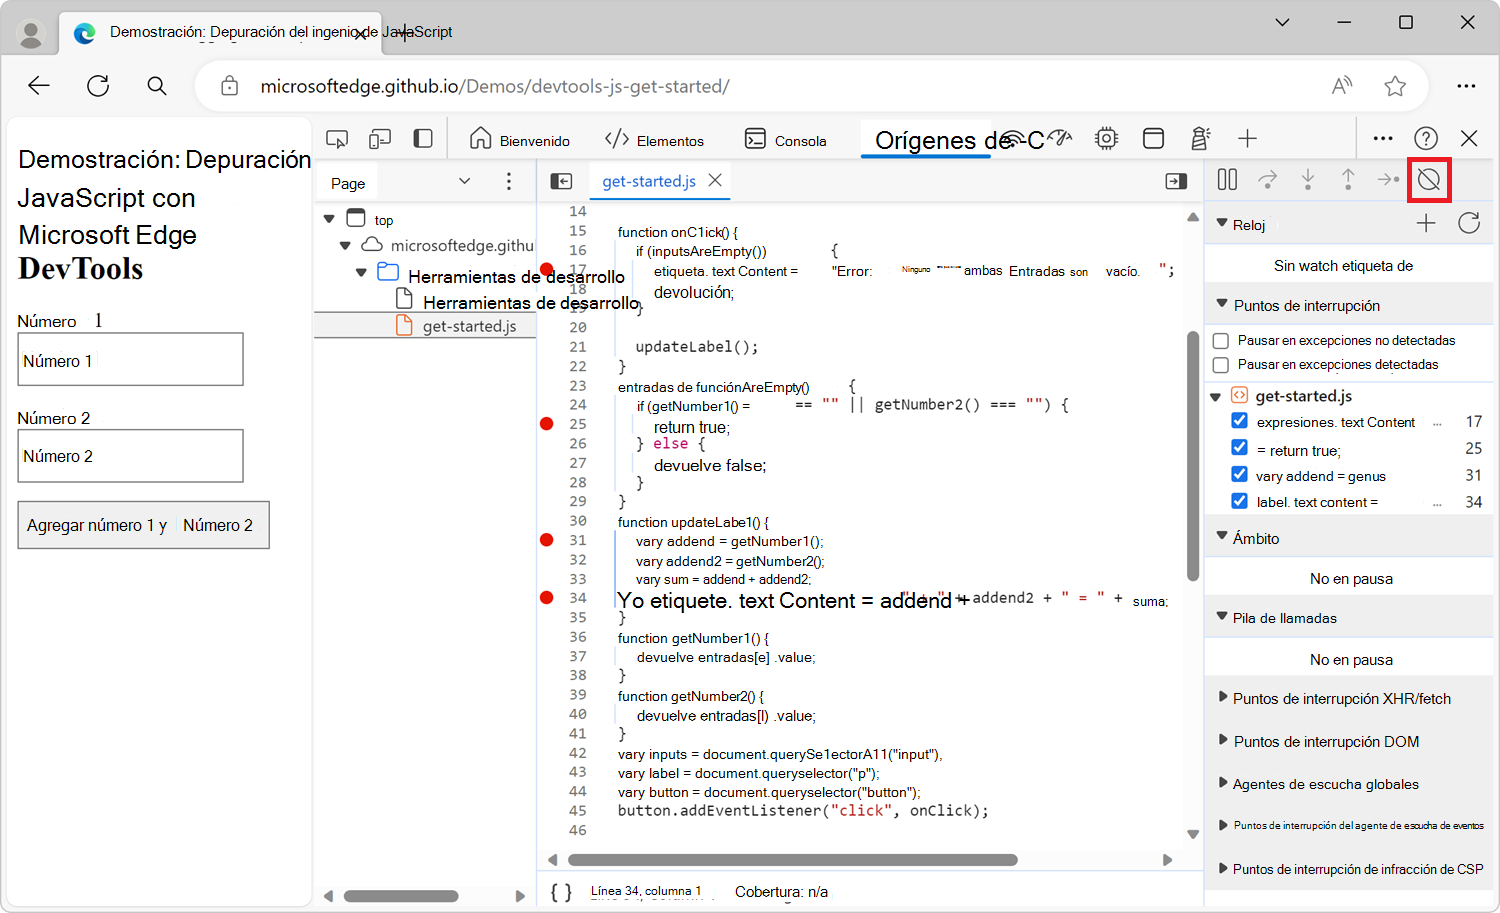Toggle device emulation icon in DevTools
The image size is (1500, 913).
pos(380,139)
